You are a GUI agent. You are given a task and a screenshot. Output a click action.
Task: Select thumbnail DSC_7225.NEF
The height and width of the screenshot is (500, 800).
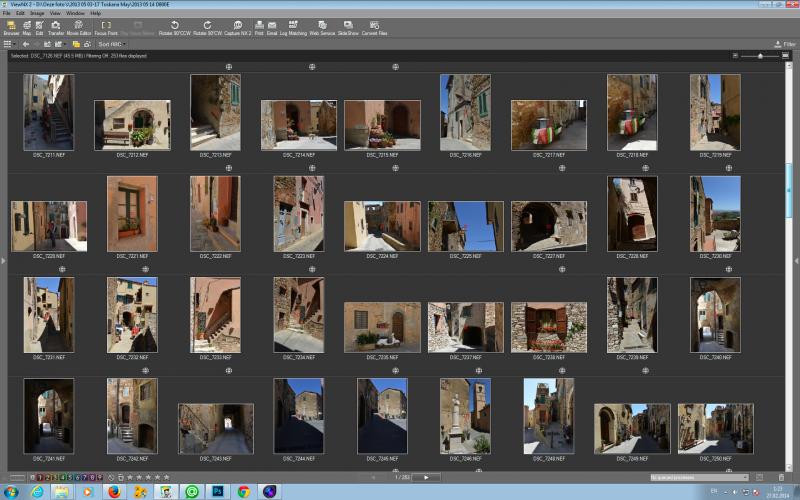tap(465, 226)
